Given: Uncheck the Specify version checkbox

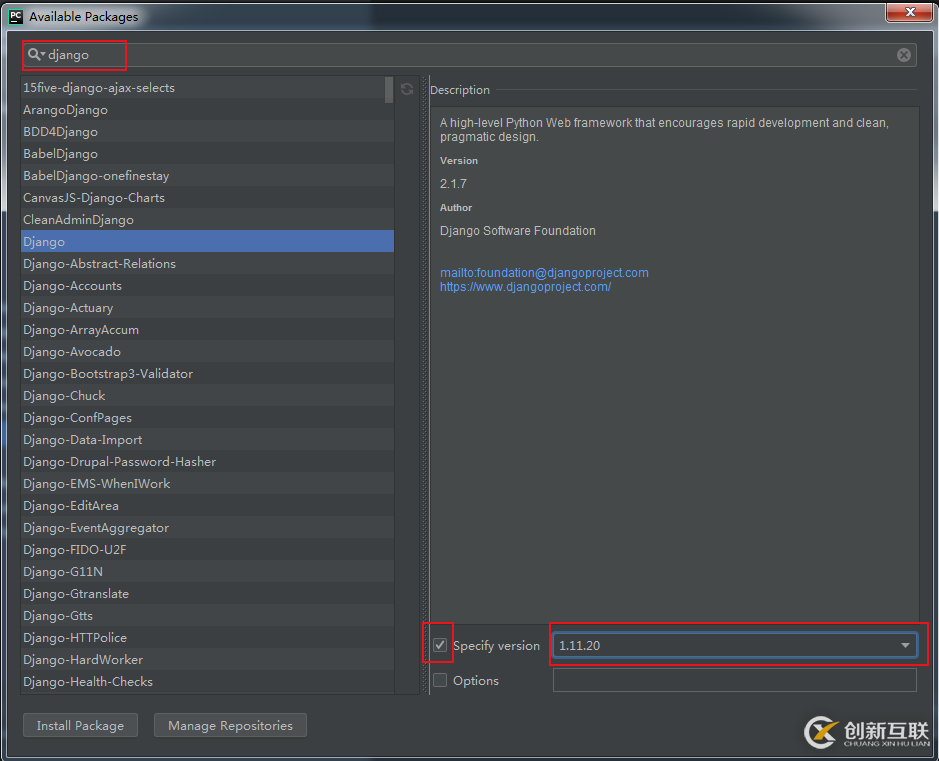Looking at the screenshot, I should pyautogui.click(x=440, y=646).
